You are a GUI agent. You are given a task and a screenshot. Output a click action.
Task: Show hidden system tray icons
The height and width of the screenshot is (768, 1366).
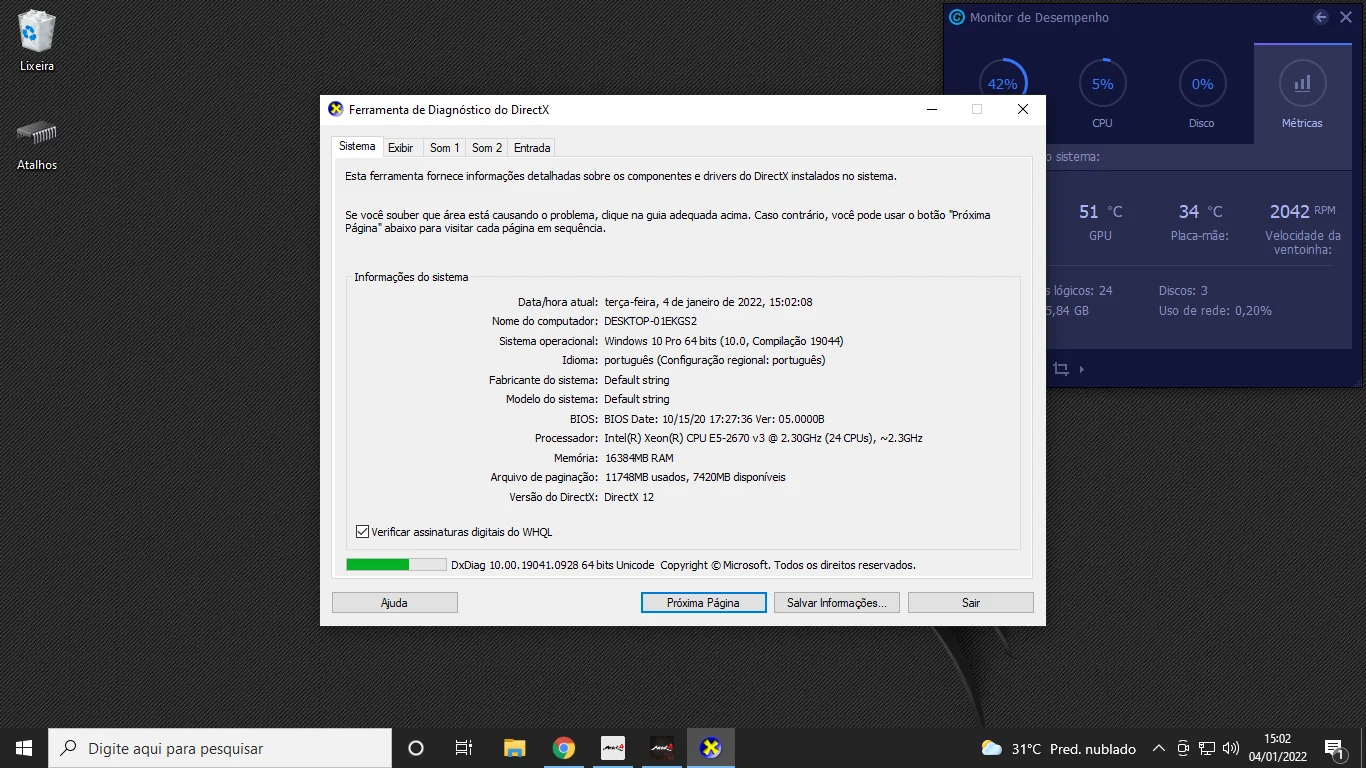(x=1159, y=748)
